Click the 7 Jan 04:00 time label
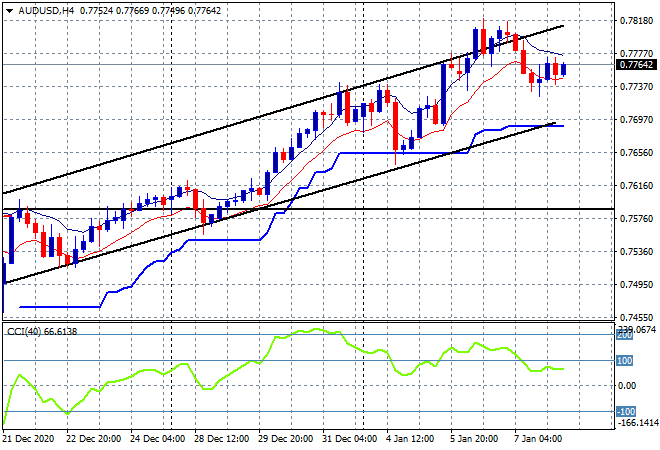660x450 pixels. tap(538, 439)
